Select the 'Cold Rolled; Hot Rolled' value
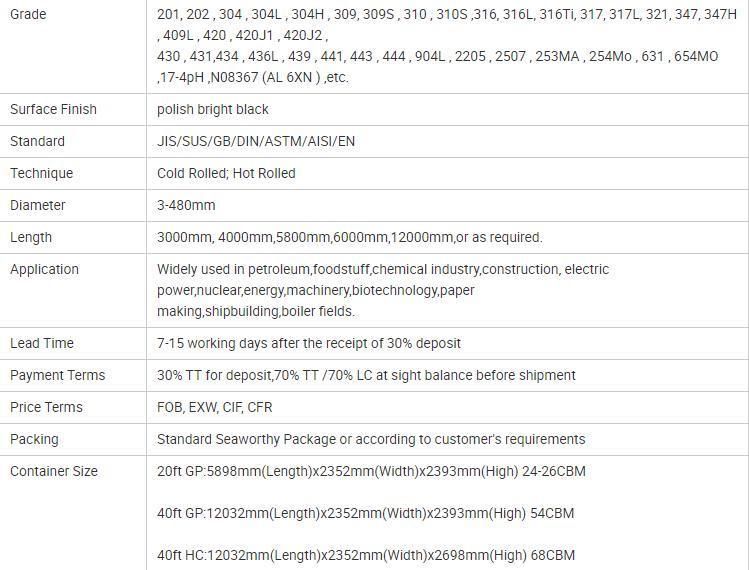The height and width of the screenshot is (570, 749). [x=226, y=173]
